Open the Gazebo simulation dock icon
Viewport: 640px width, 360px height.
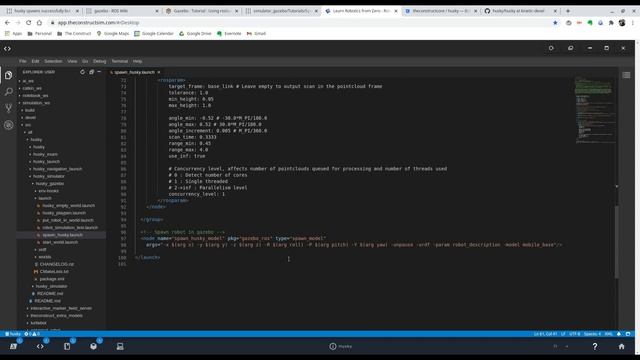click(93, 346)
